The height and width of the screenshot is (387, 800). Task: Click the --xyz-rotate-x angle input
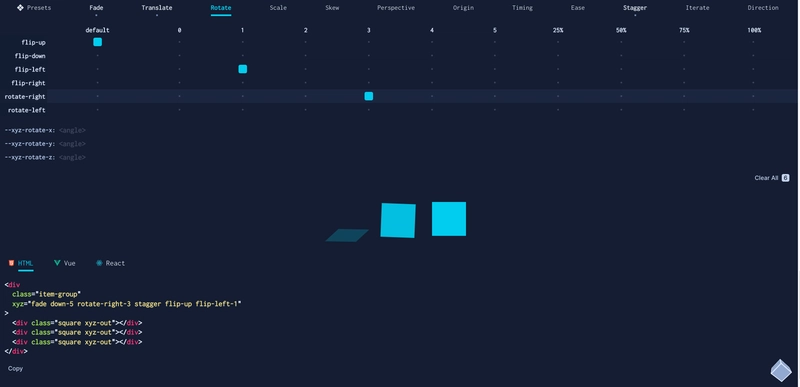pos(72,130)
